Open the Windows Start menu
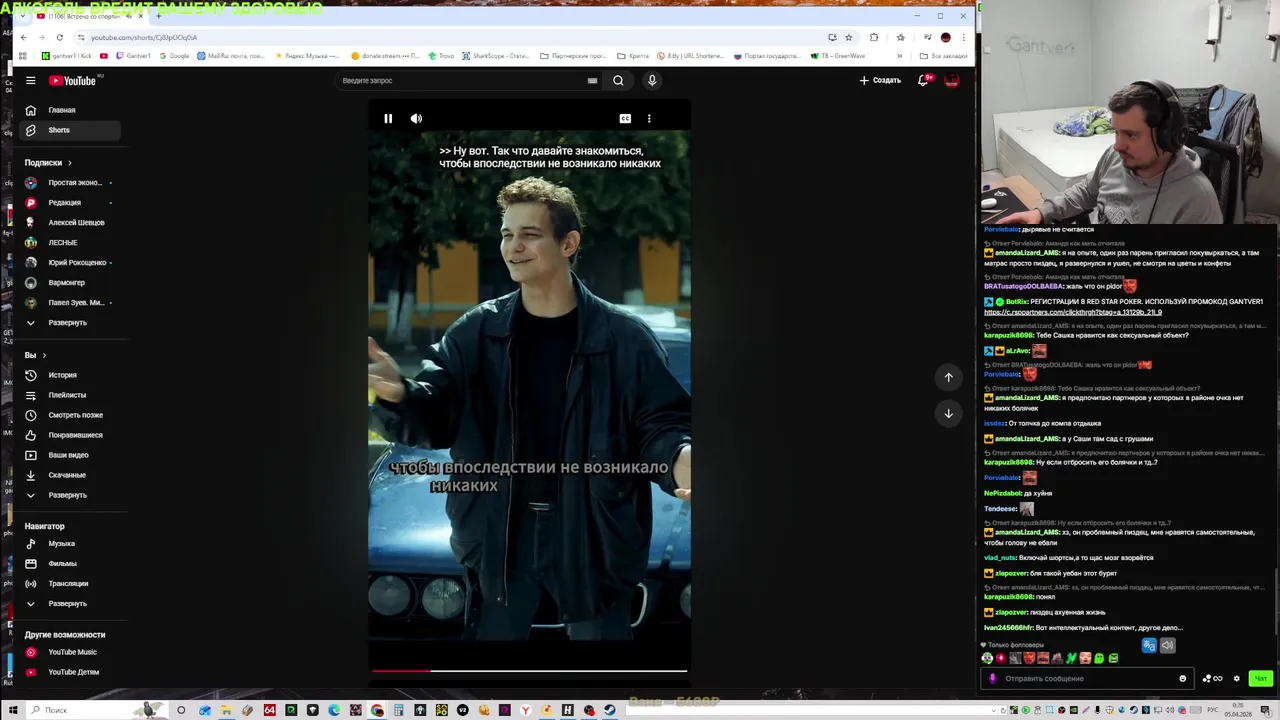Screen dimensions: 1280x720 [x=12, y=710]
